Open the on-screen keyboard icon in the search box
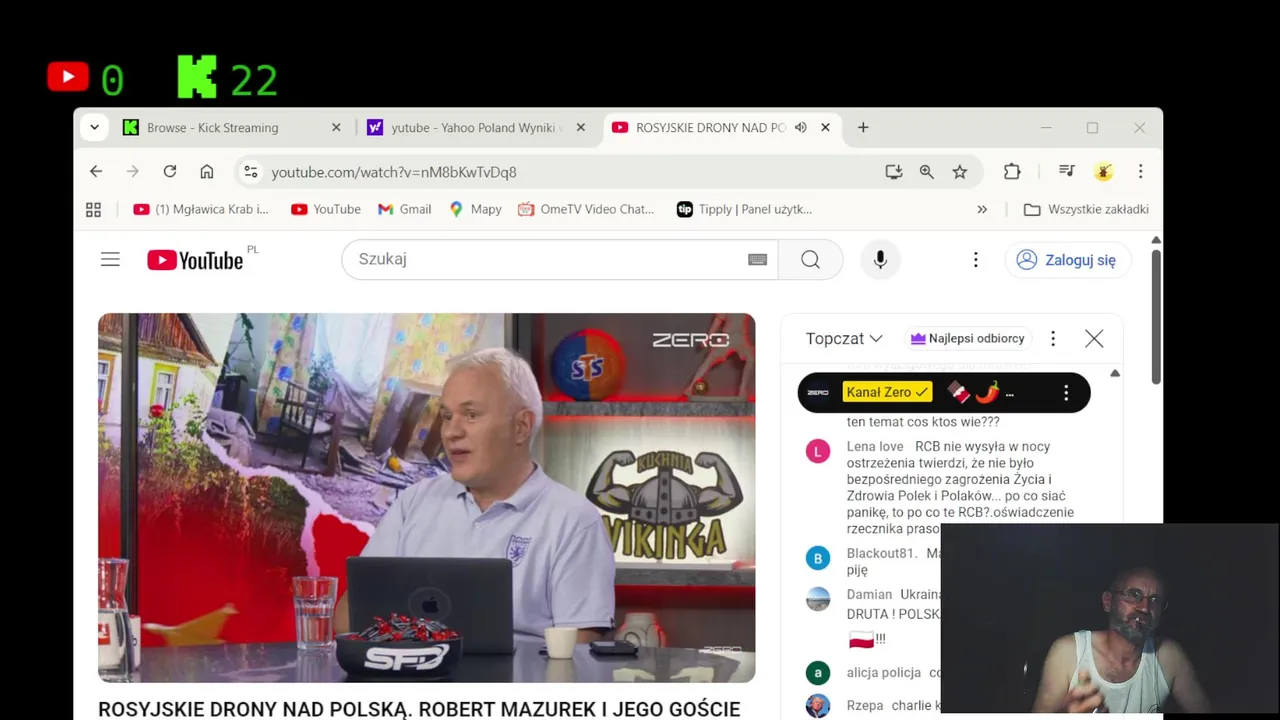The image size is (1280, 720). click(x=758, y=260)
